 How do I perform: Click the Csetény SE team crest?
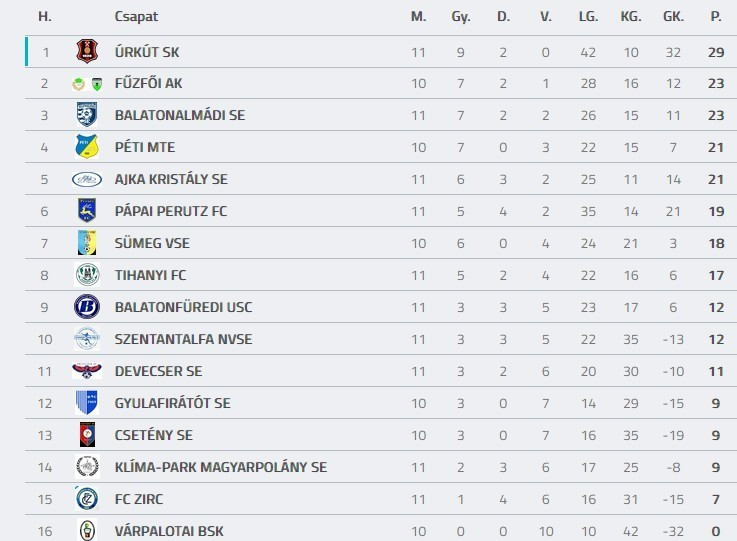tap(87, 435)
